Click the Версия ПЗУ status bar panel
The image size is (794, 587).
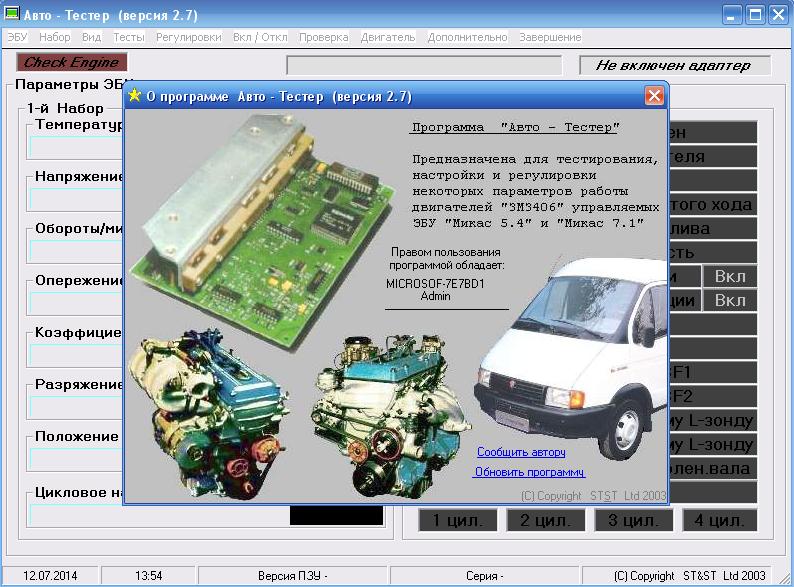[292, 576]
